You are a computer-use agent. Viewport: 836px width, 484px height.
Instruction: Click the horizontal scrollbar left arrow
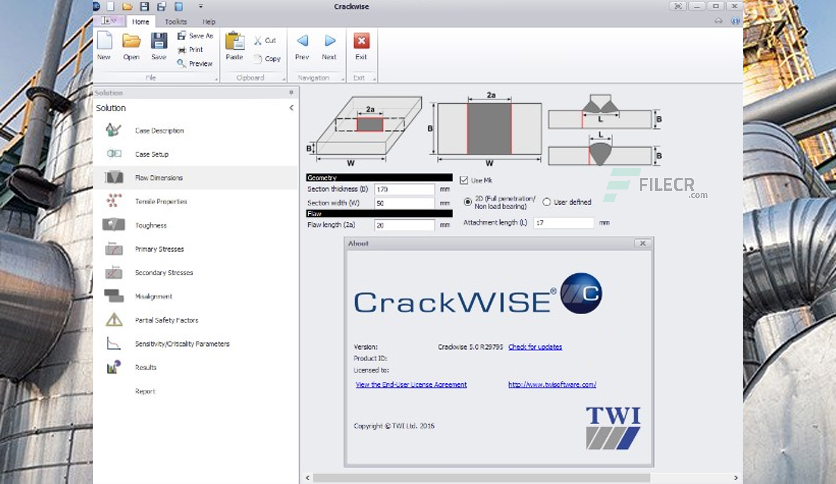pyautogui.click(x=308, y=478)
